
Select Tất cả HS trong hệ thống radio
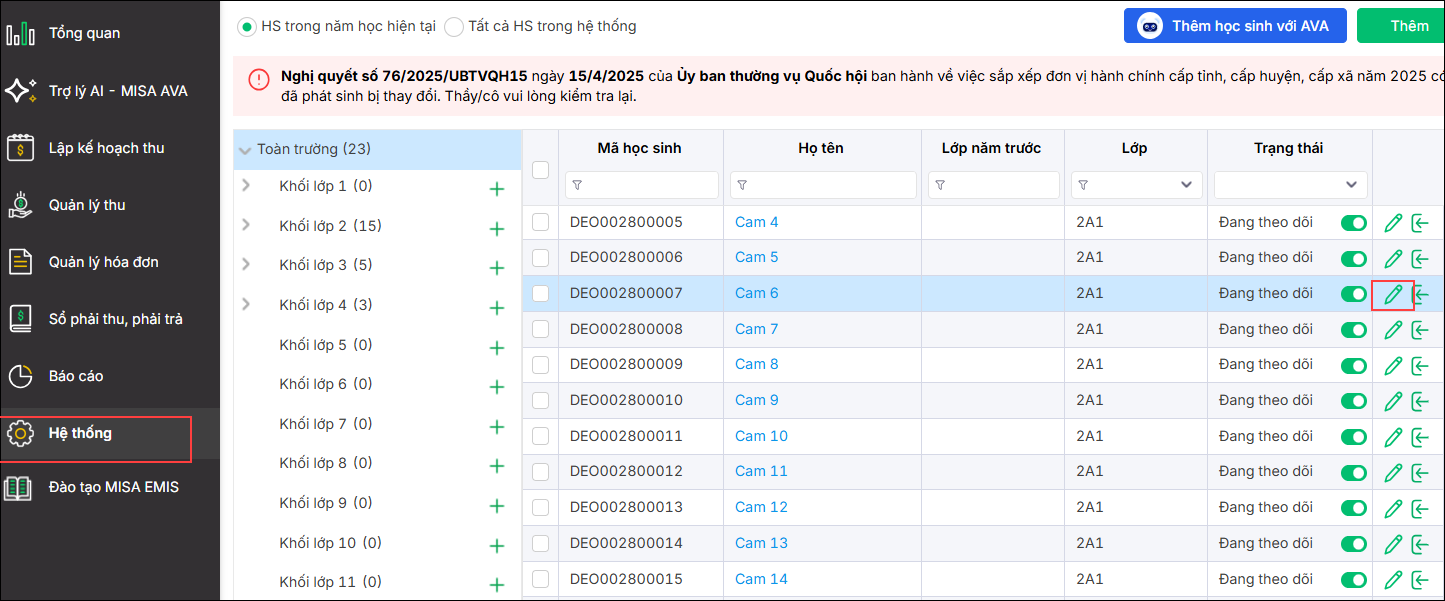tap(454, 27)
